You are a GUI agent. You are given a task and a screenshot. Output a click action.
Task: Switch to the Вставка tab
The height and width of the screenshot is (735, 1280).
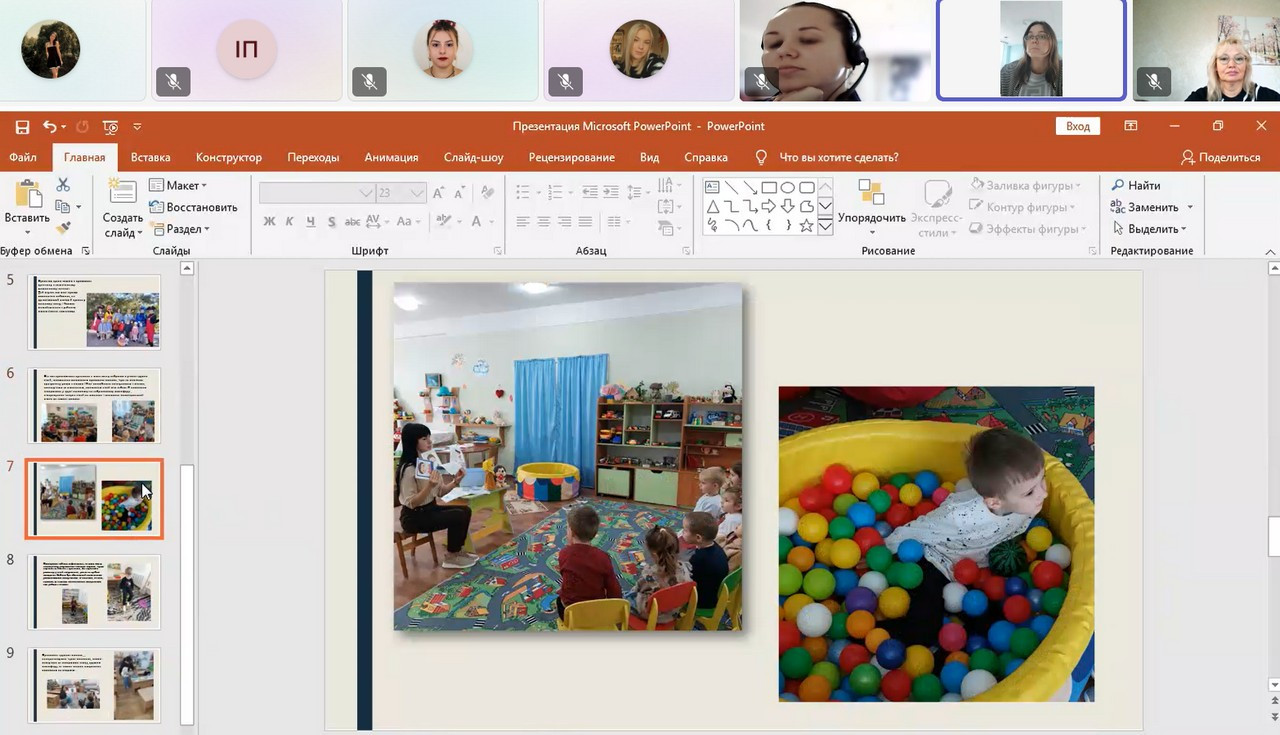tap(151, 157)
